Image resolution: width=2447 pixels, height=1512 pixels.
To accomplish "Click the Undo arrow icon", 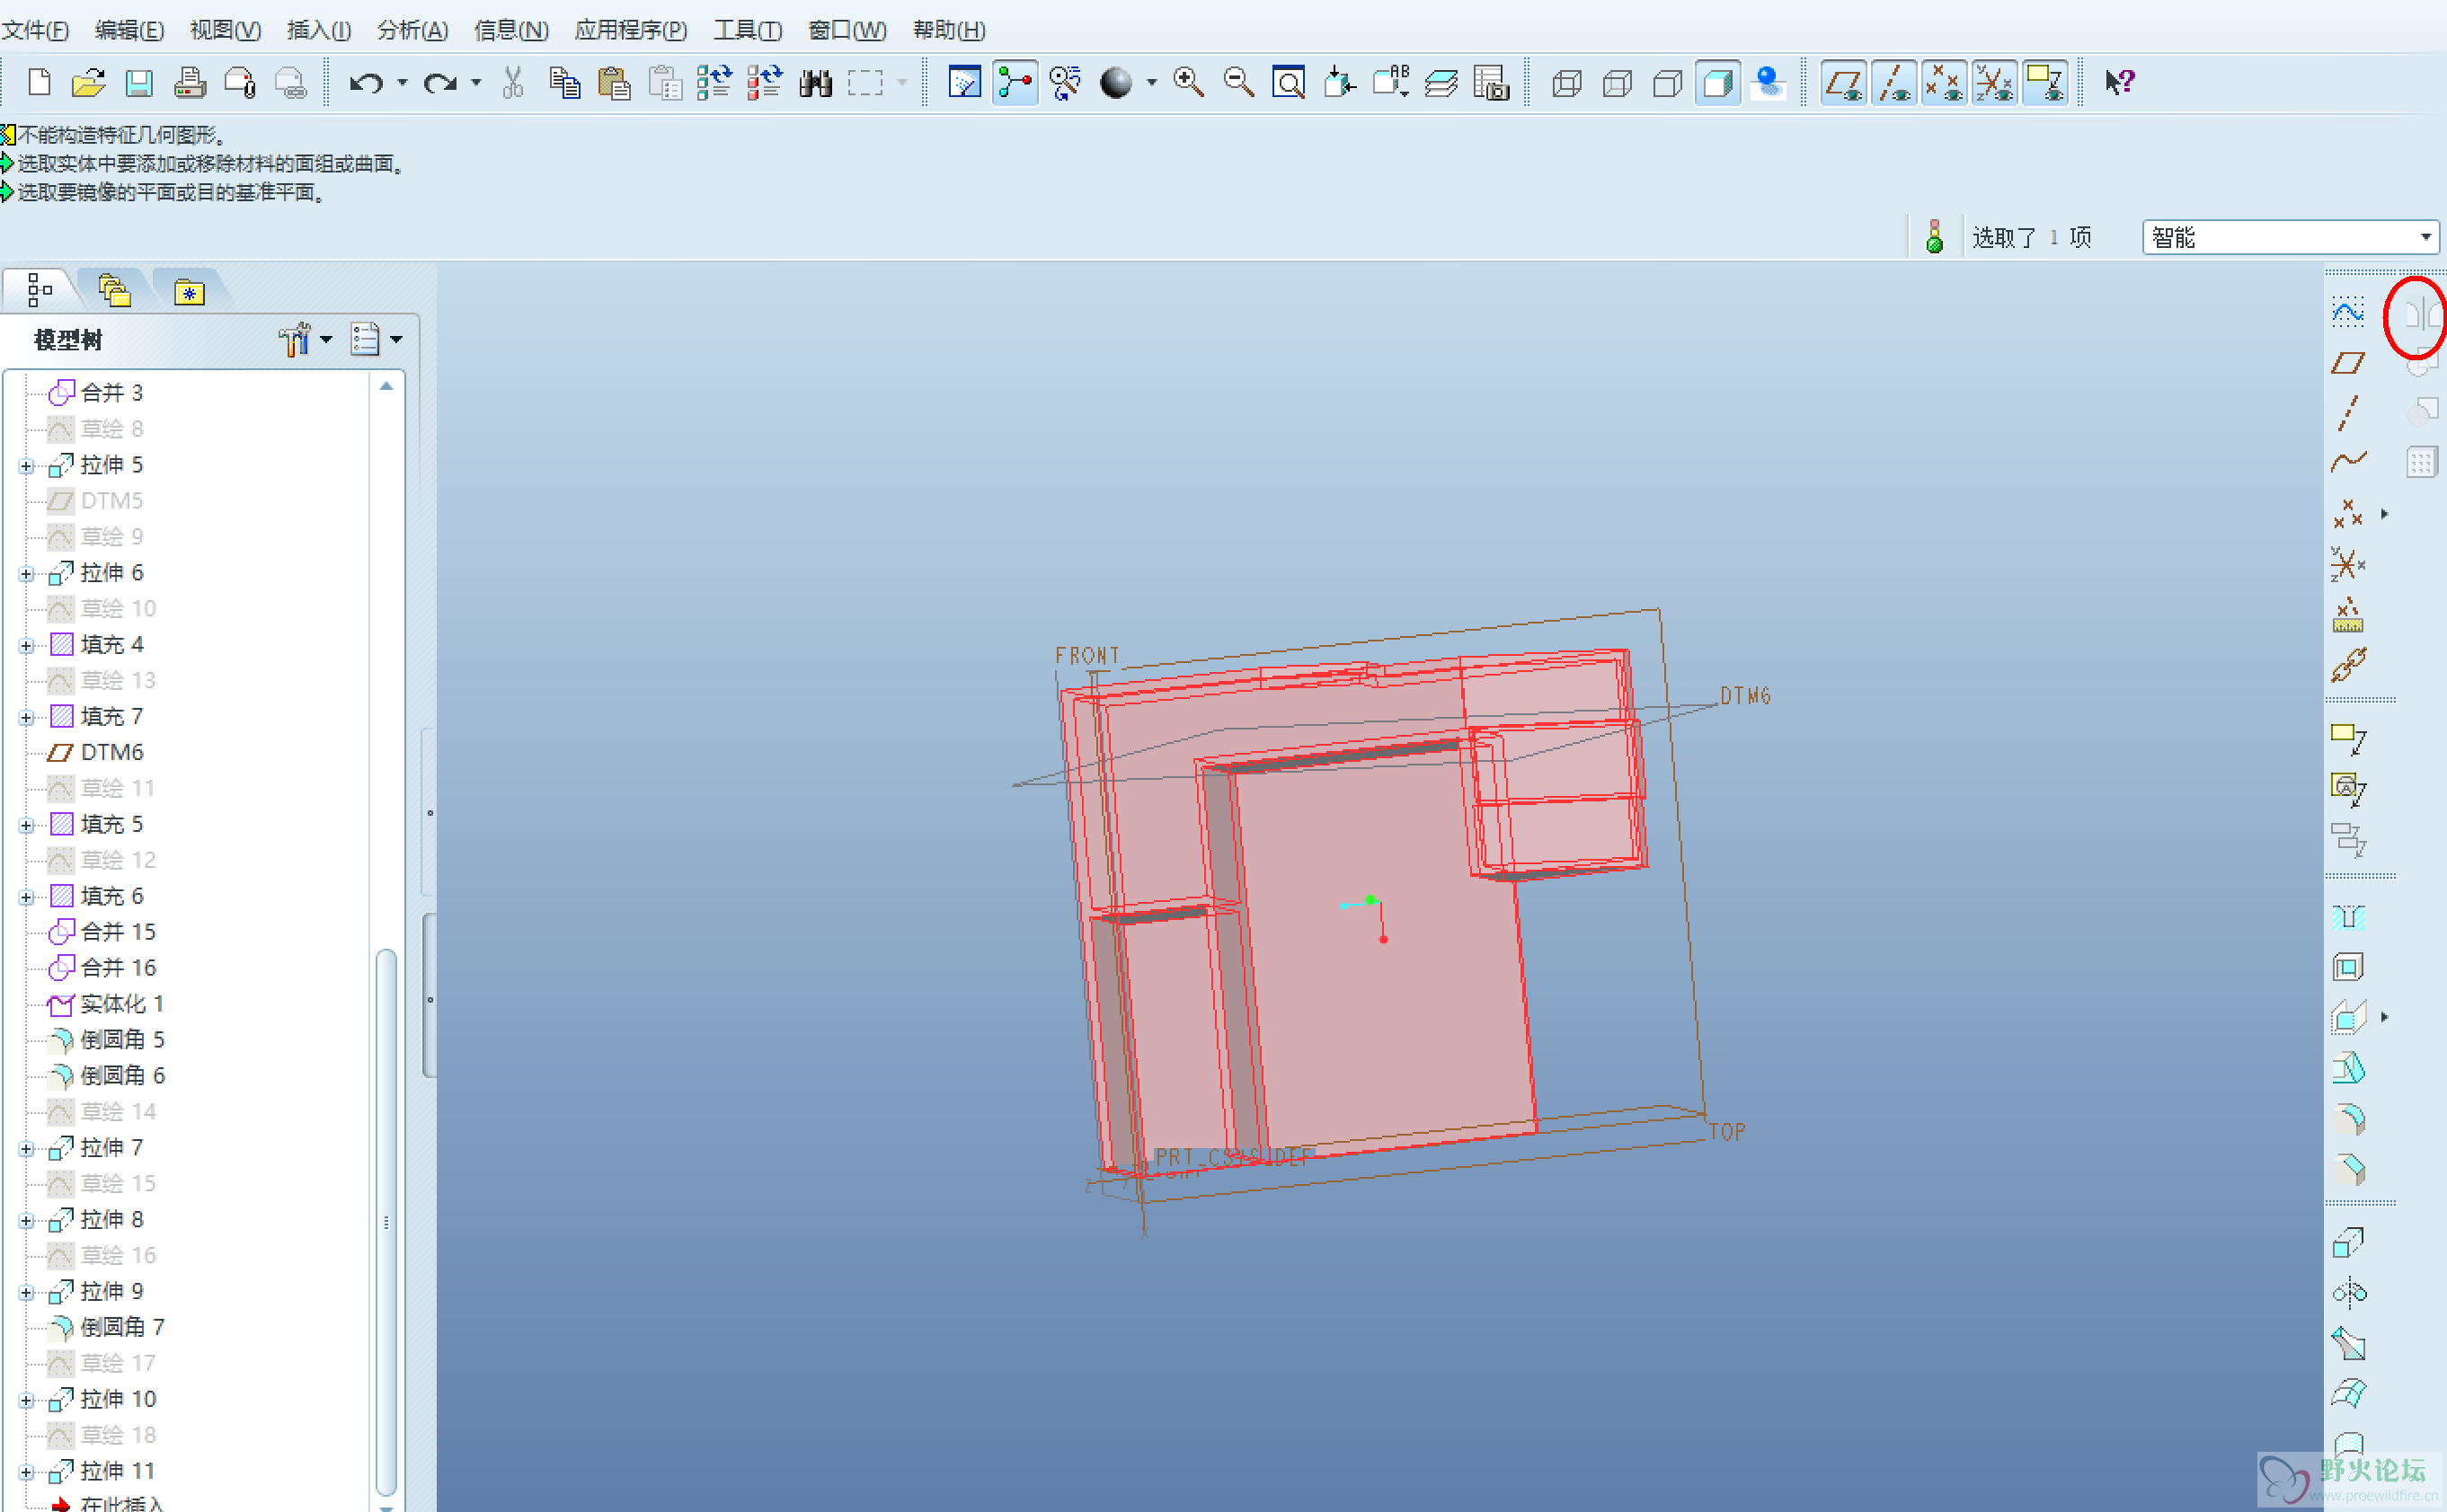I will point(365,83).
